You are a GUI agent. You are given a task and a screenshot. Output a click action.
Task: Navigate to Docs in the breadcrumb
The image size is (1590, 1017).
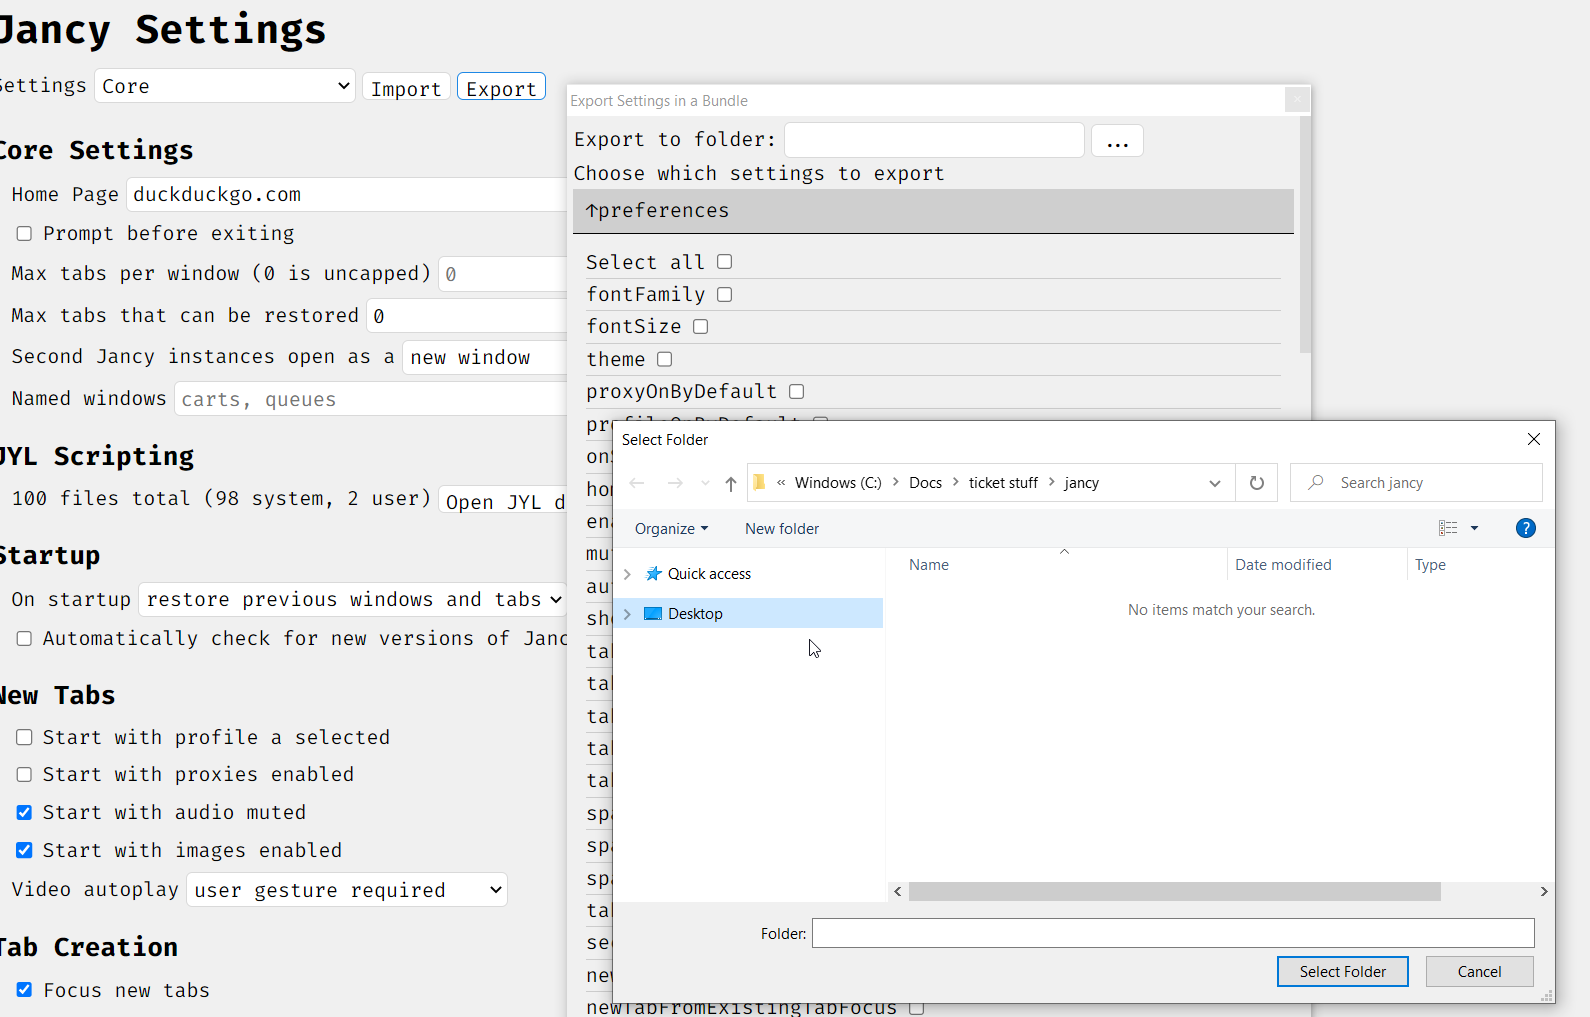(x=925, y=483)
